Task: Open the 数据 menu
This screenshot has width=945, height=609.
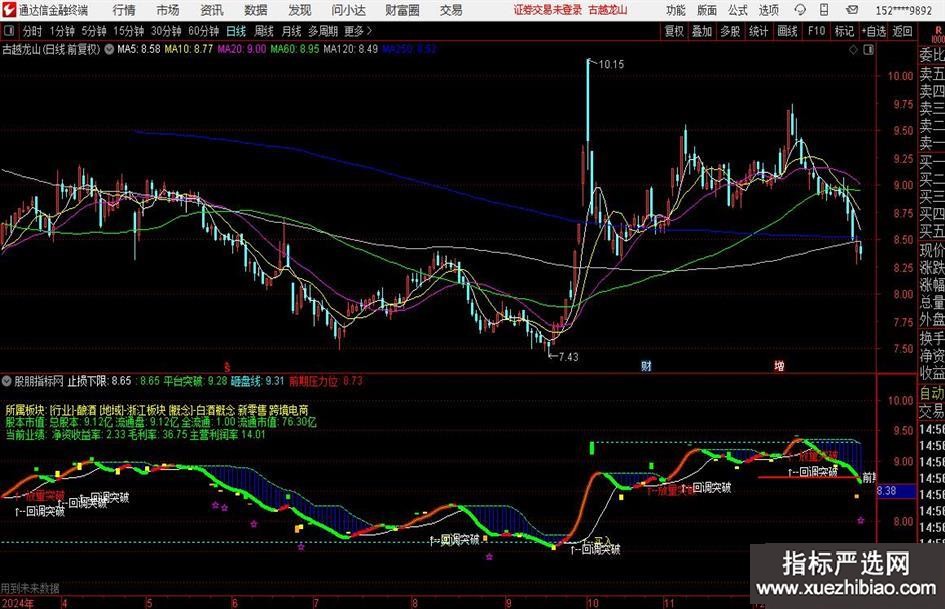Action: tap(256, 10)
